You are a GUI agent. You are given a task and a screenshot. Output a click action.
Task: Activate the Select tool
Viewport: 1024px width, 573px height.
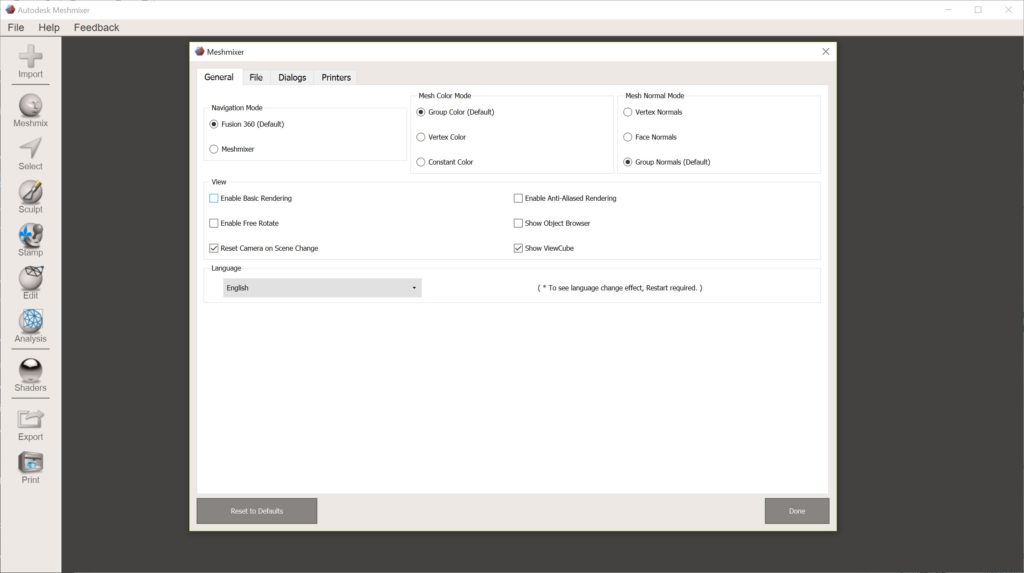coord(30,154)
